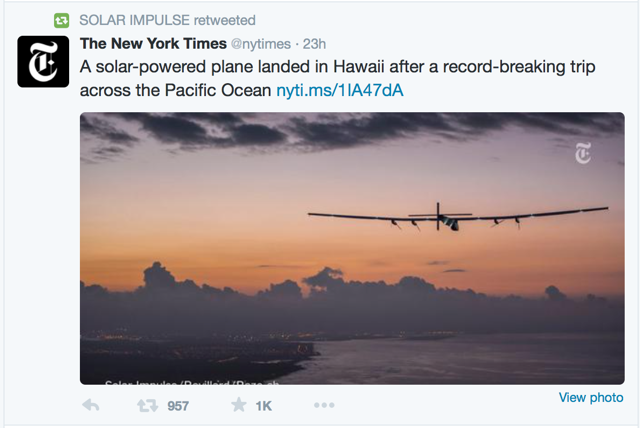Favorite the tweet with the star icon
Image resolution: width=640 pixels, height=428 pixels.
[x=239, y=405]
